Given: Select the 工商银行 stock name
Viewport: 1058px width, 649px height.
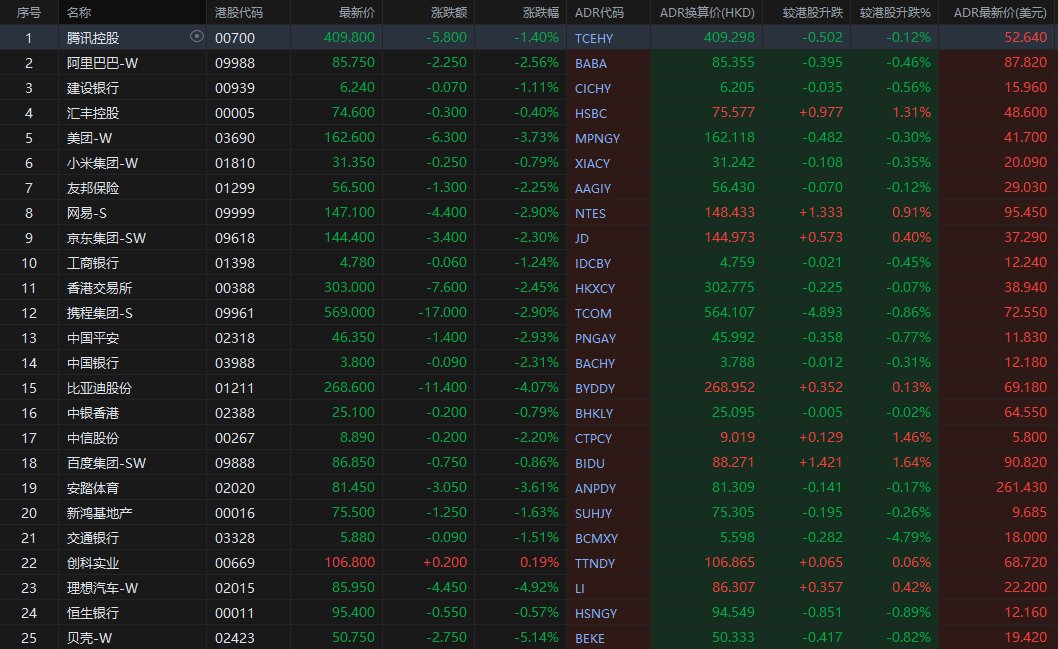Looking at the screenshot, I should 92,262.
